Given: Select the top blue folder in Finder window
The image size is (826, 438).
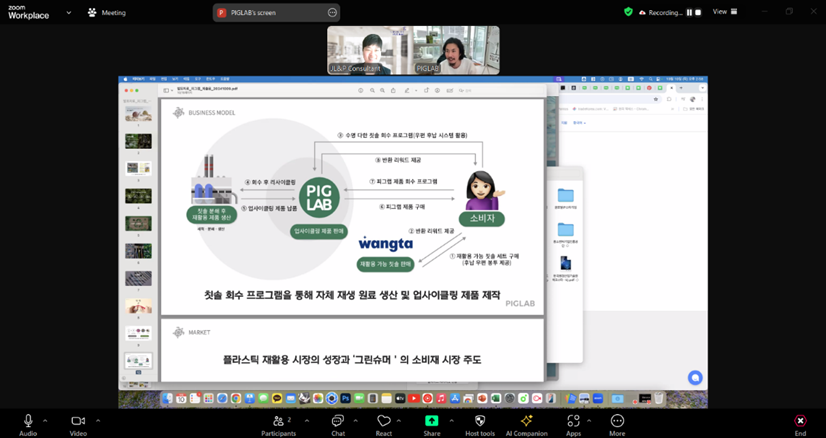Looking at the screenshot, I should click(565, 196).
